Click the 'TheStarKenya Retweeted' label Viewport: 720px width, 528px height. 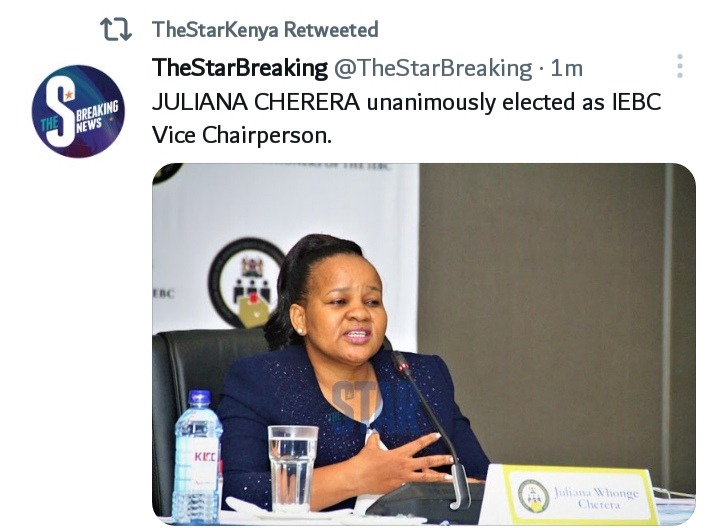265,30
